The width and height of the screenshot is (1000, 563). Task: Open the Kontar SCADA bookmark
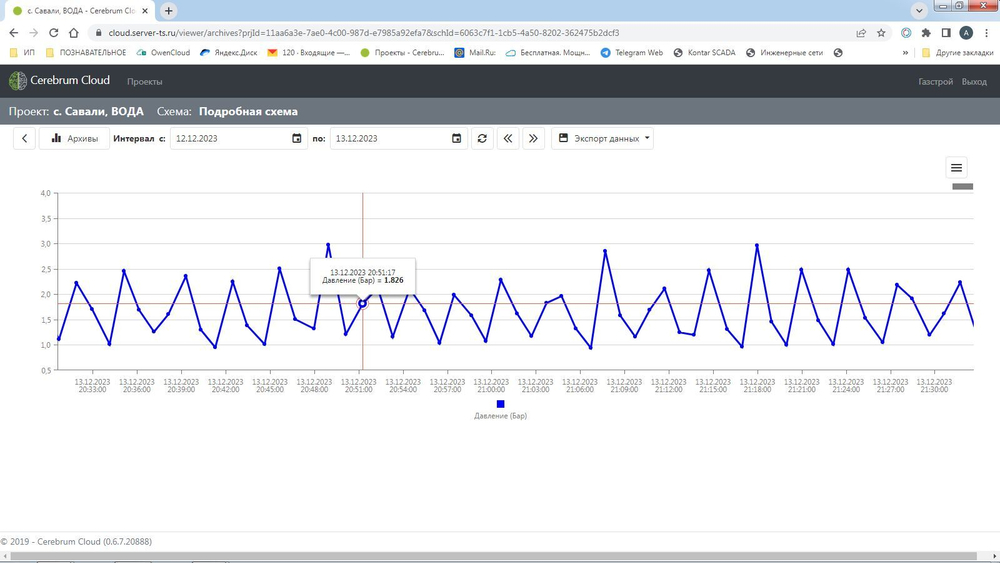pos(705,53)
